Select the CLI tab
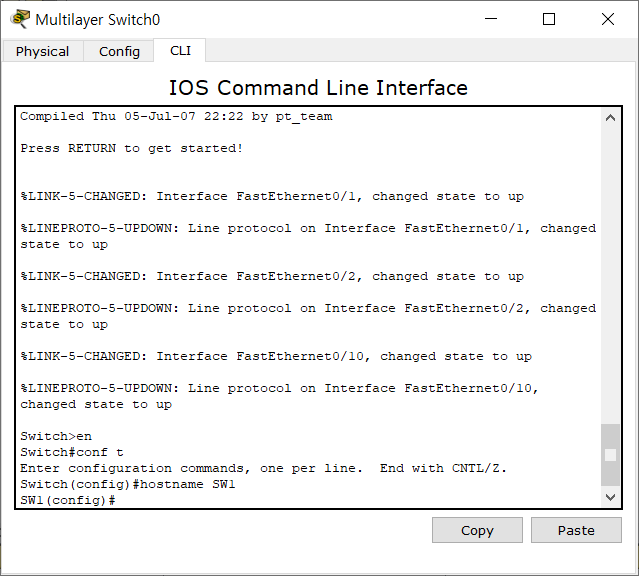This screenshot has width=639, height=576. 180,51
